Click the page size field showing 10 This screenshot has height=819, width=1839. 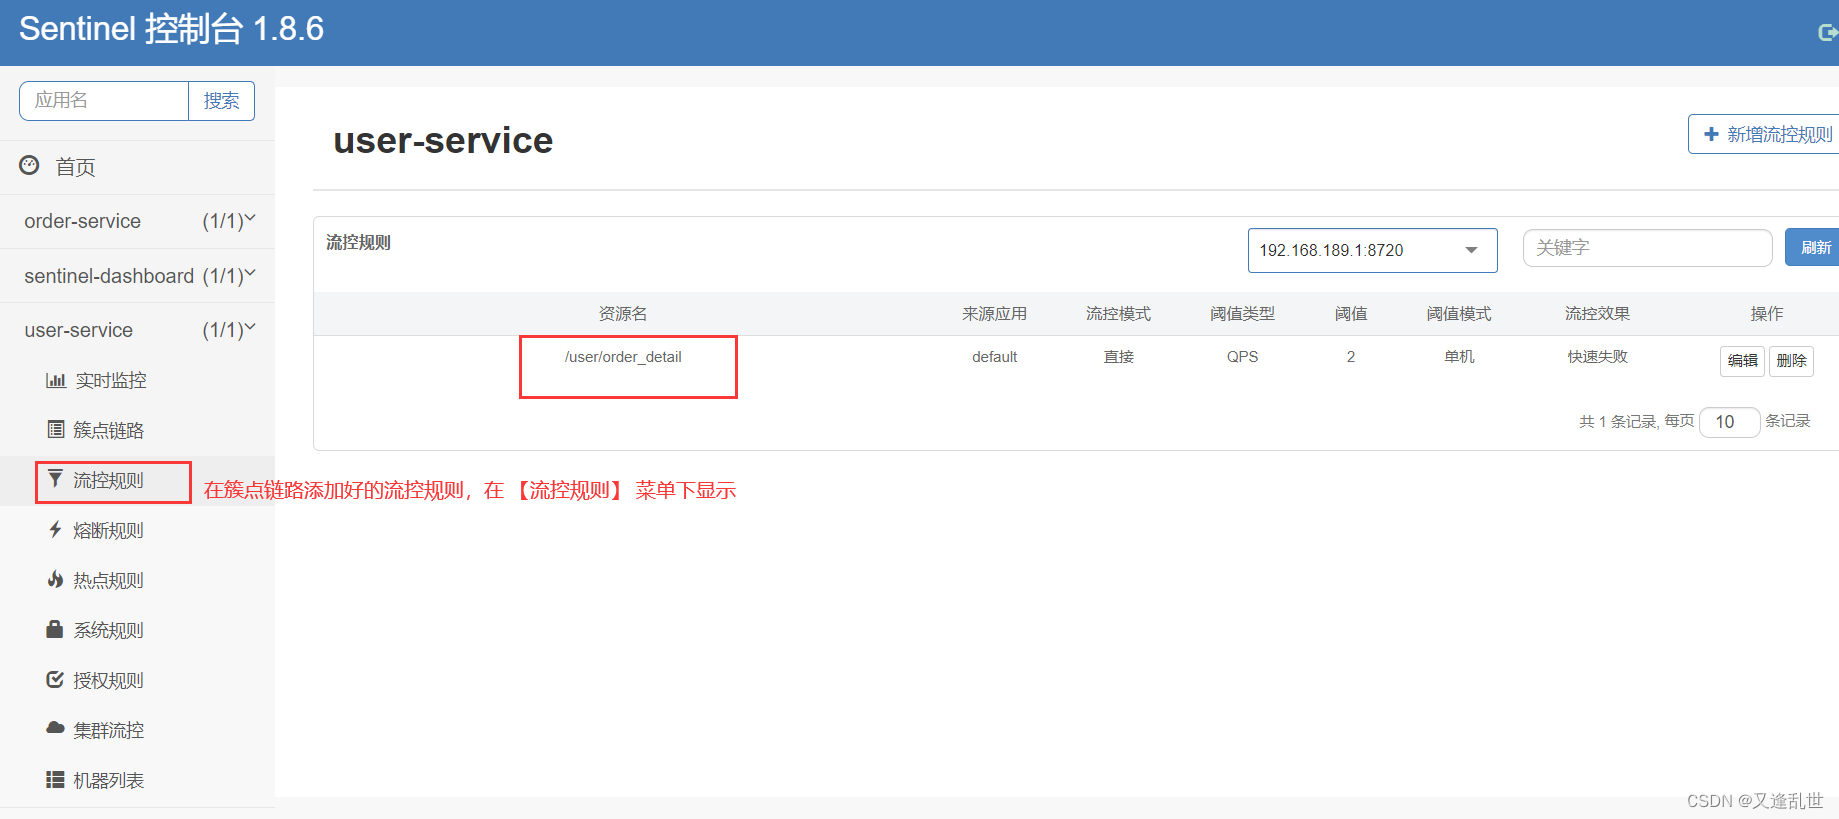(1729, 422)
